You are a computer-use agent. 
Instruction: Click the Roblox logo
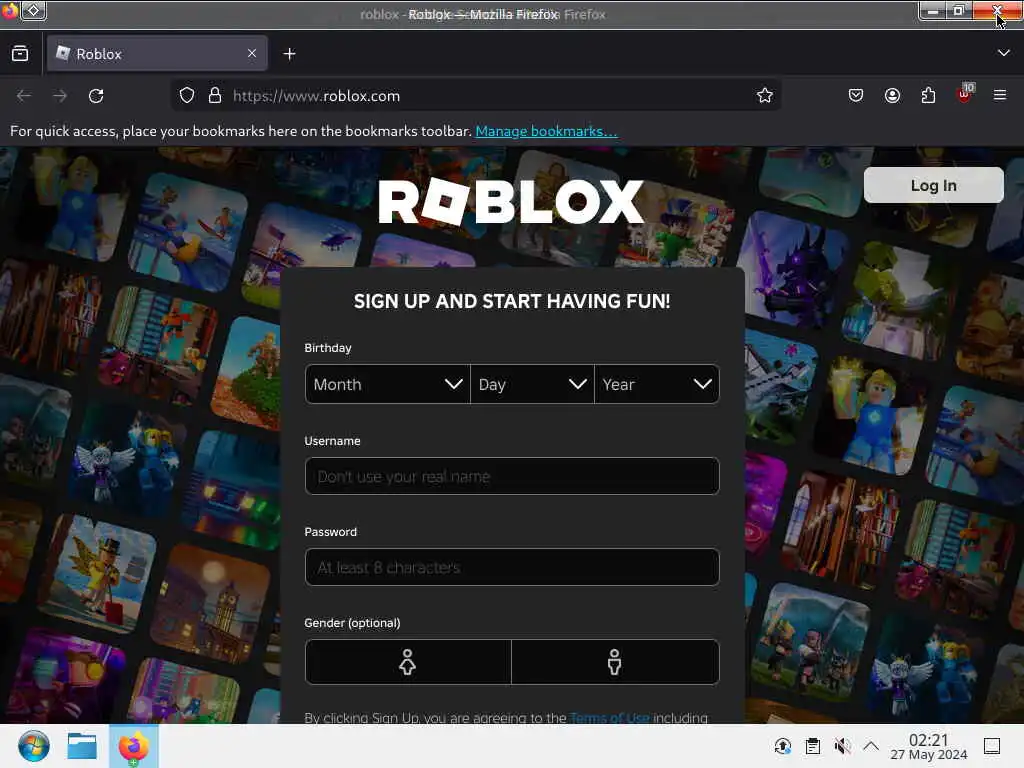pos(511,202)
